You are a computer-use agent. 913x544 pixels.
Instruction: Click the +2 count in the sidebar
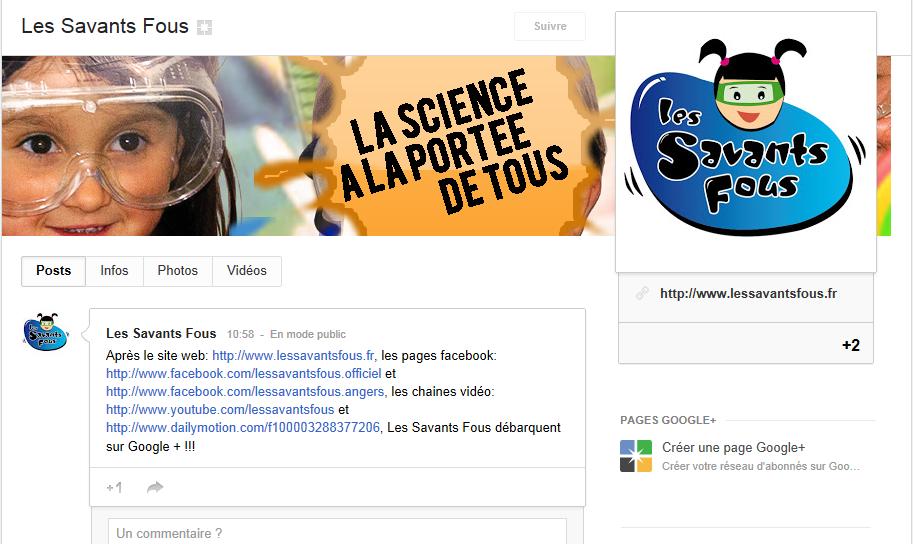point(851,345)
